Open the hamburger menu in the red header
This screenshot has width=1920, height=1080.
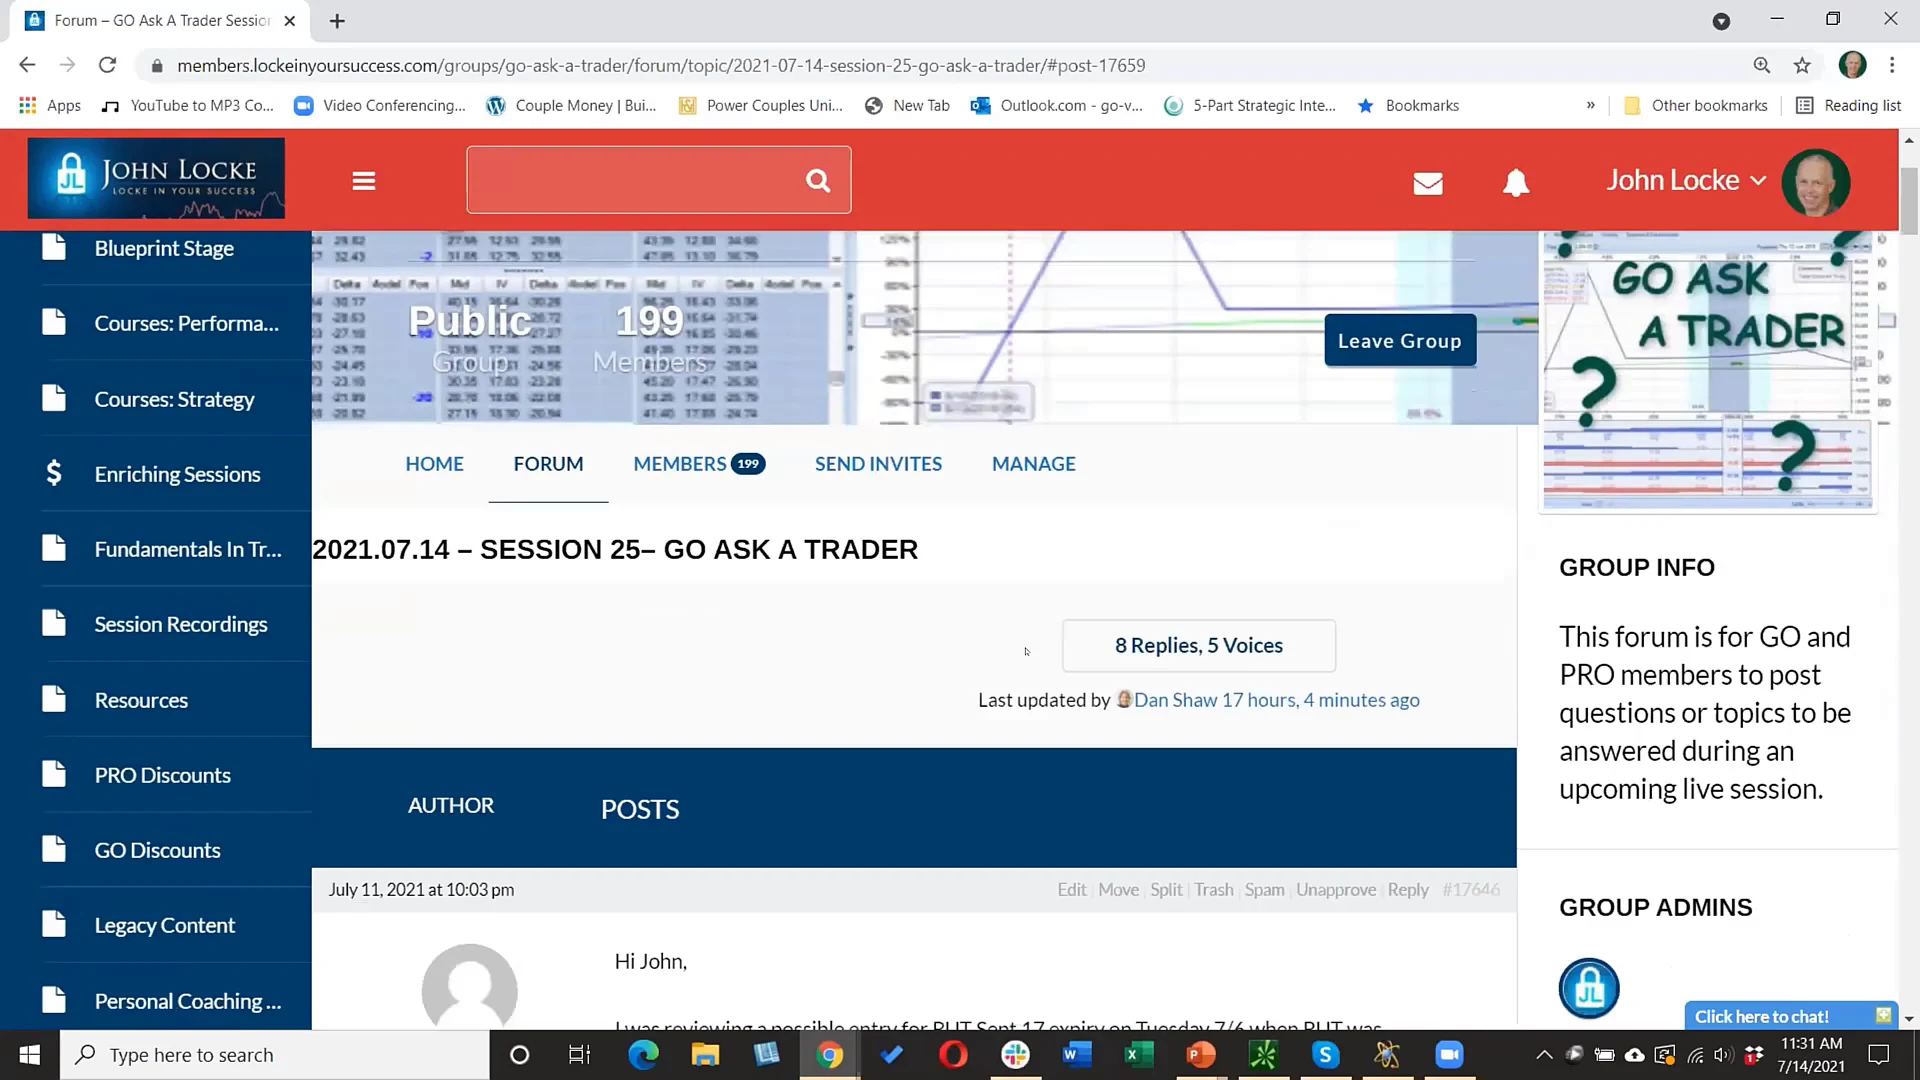pyautogui.click(x=364, y=181)
